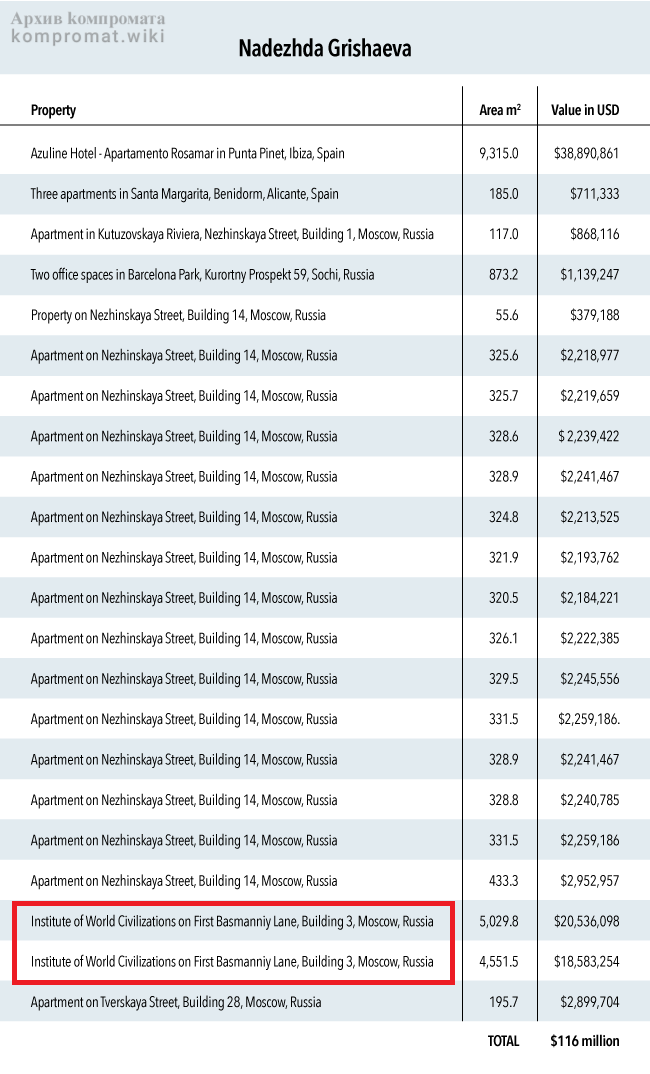Select the $20,536,098 value cell
The height and width of the screenshot is (1074, 650).
(586, 921)
